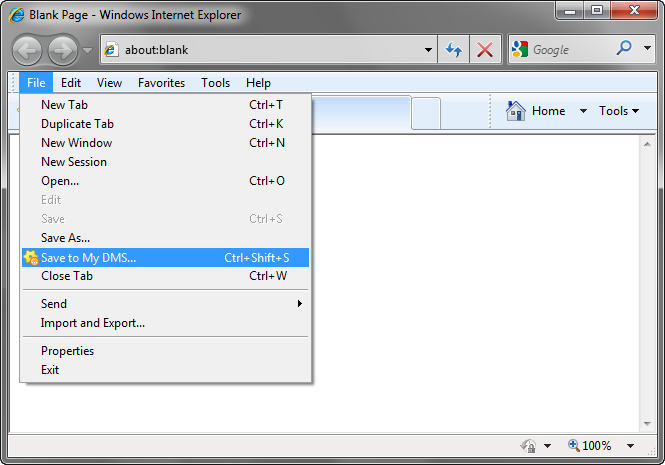
Task: Click the Internet Explorer logo in title bar
Action: (17, 15)
